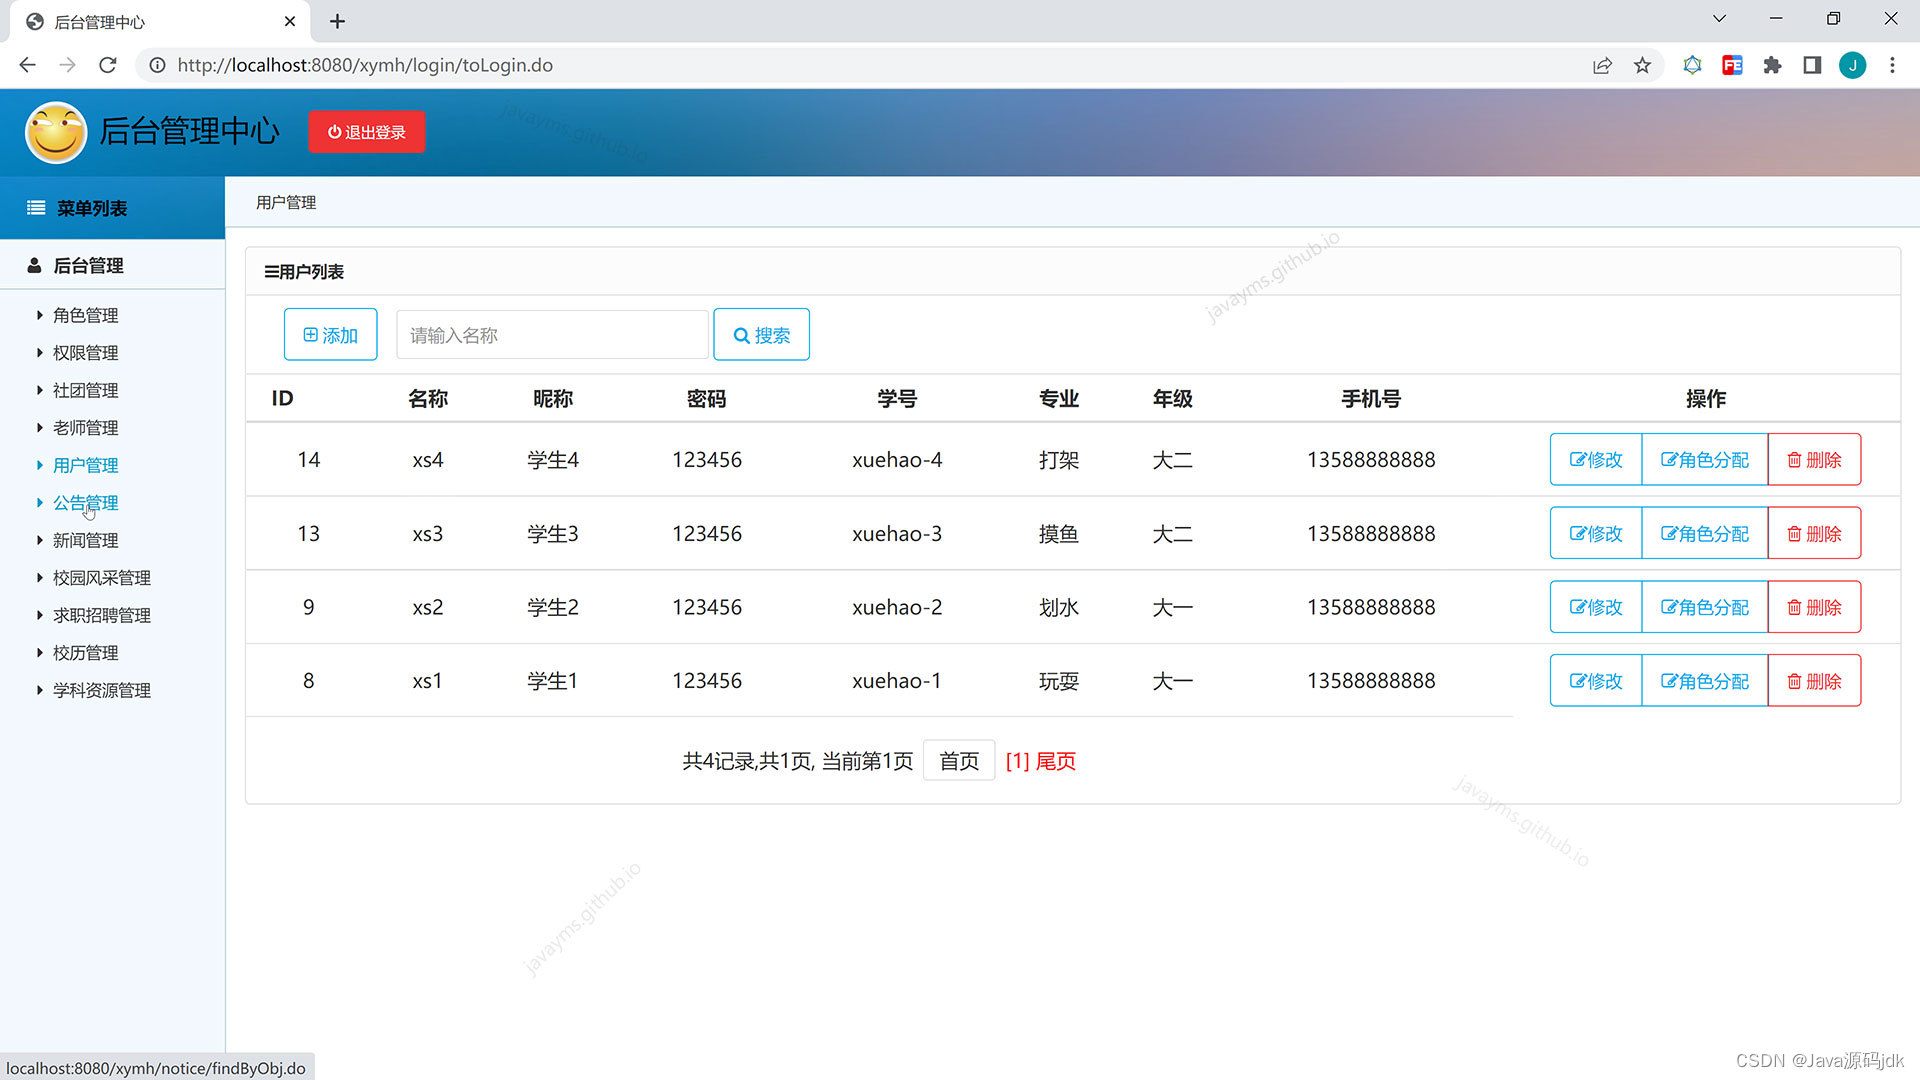Click the FE helper extension icon
Viewport: 1920px width, 1080px height.
click(x=1732, y=65)
